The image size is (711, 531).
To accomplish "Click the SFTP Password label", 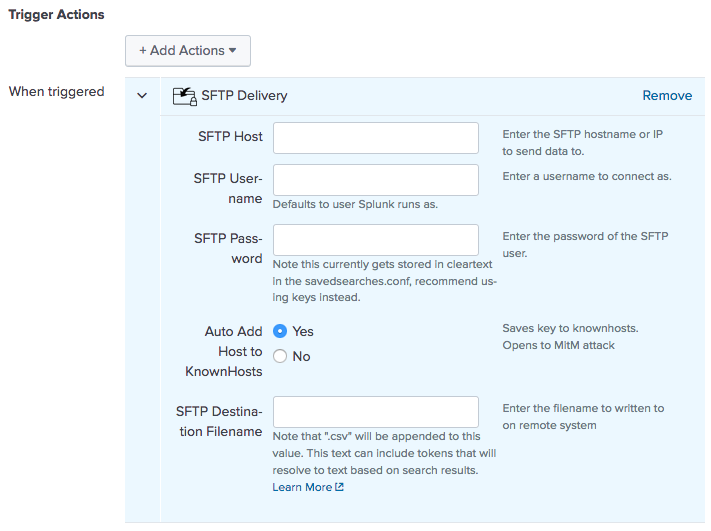I will (x=228, y=248).
